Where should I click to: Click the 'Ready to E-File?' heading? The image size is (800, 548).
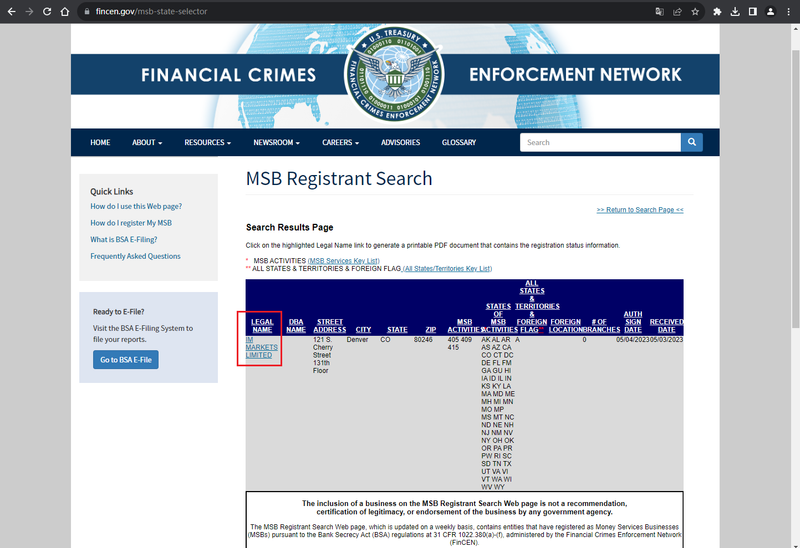pos(118,312)
